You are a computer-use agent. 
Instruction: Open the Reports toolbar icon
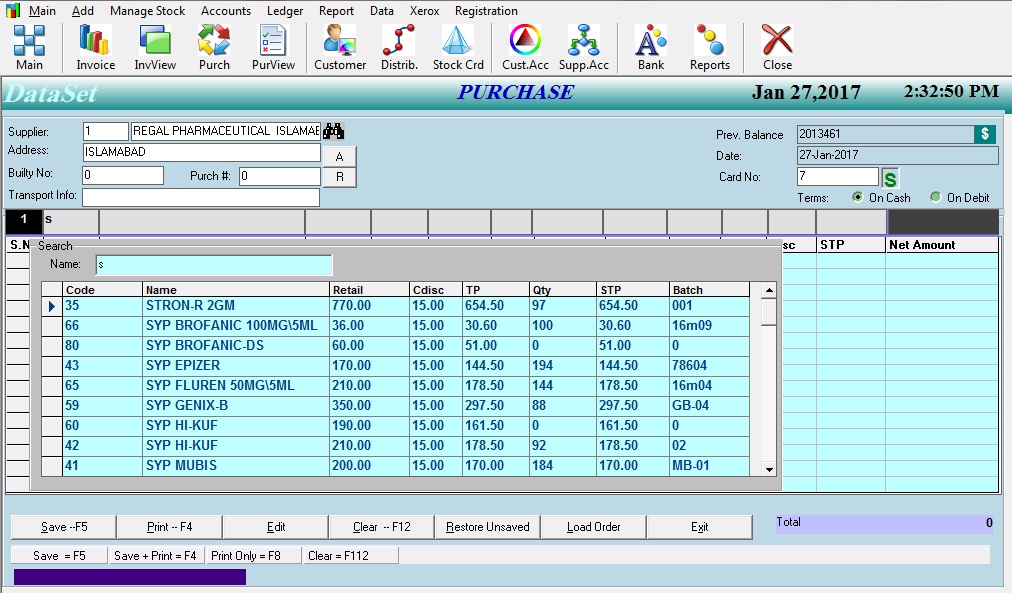(710, 47)
